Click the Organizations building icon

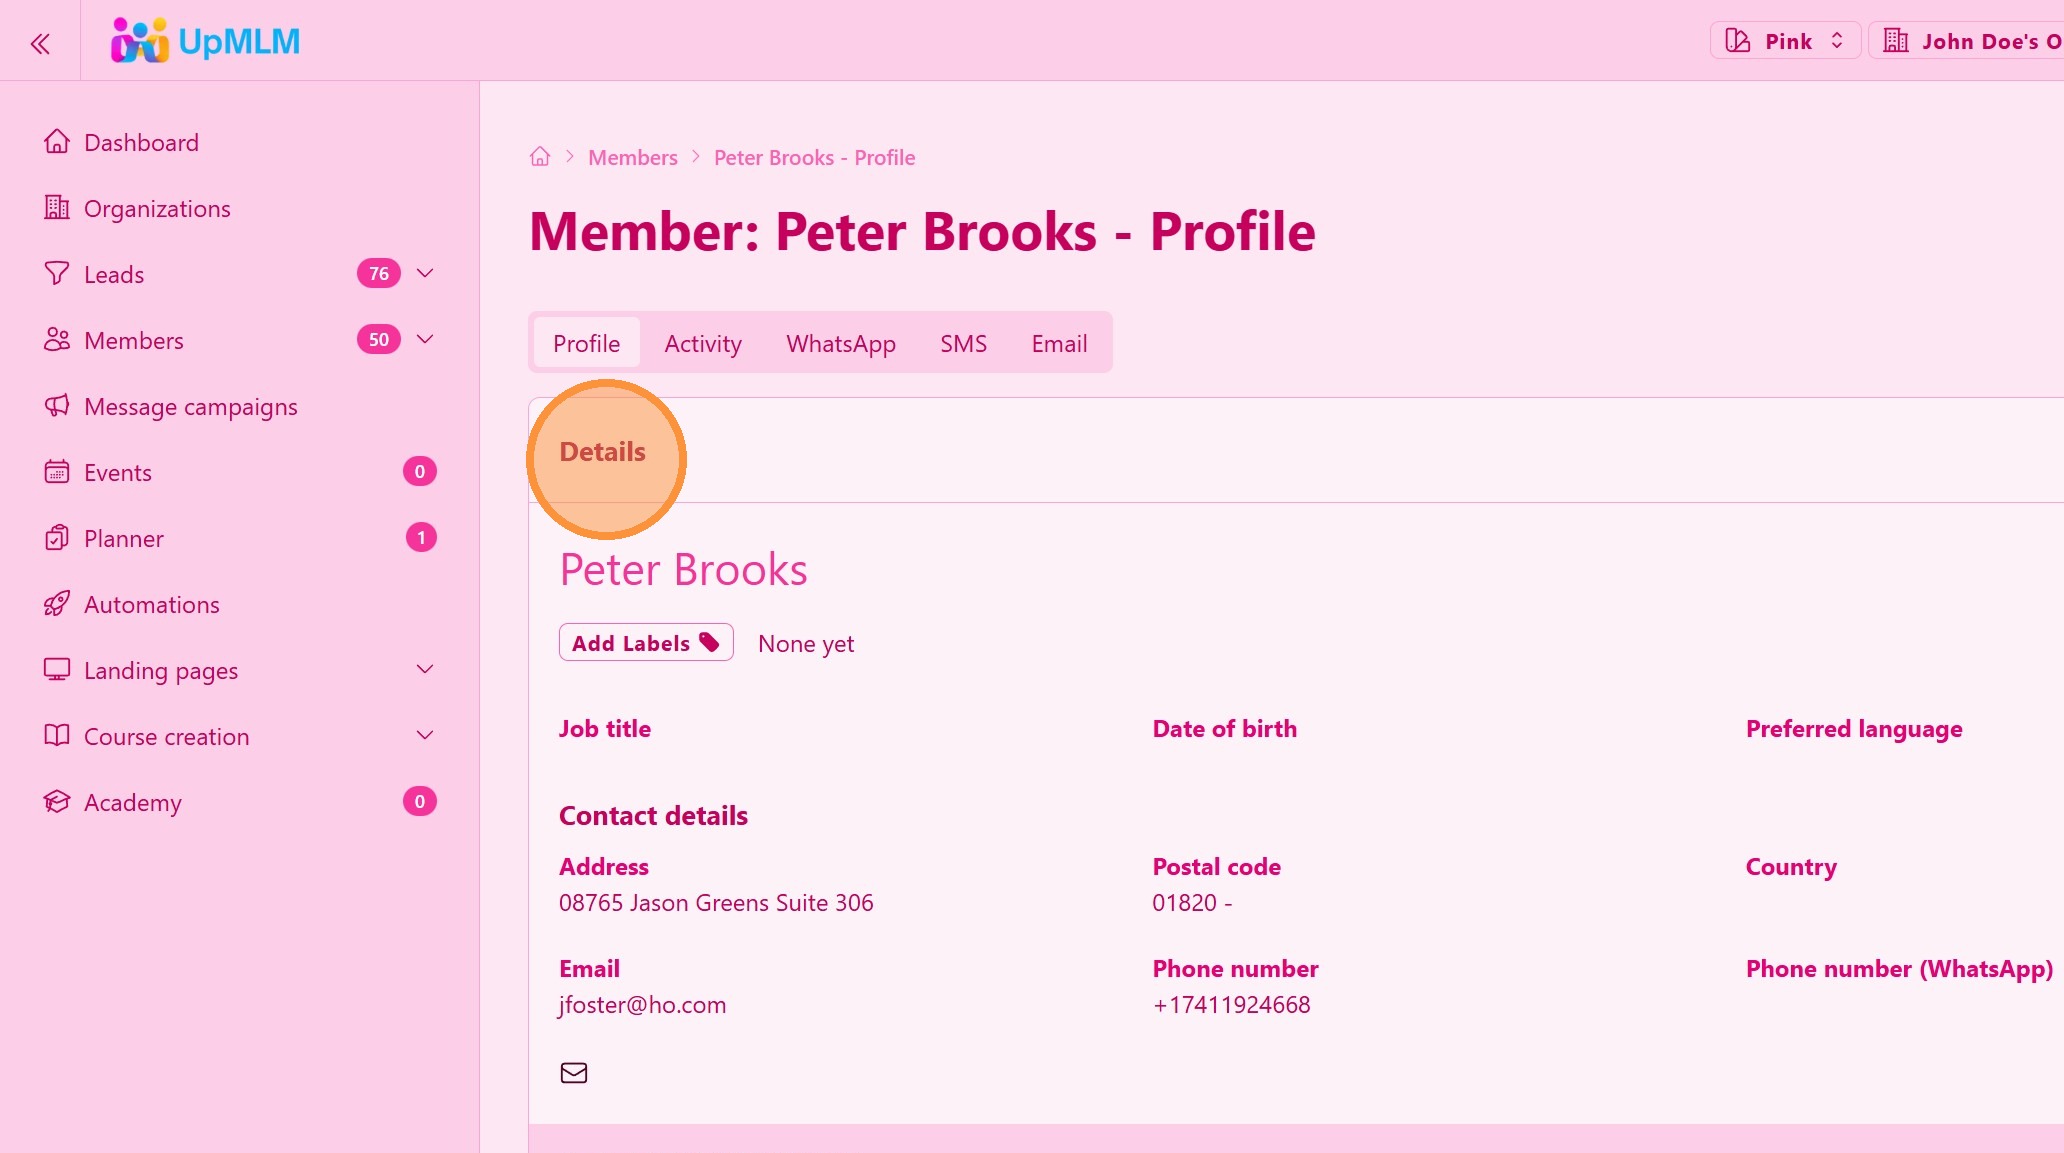pyautogui.click(x=57, y=208)
